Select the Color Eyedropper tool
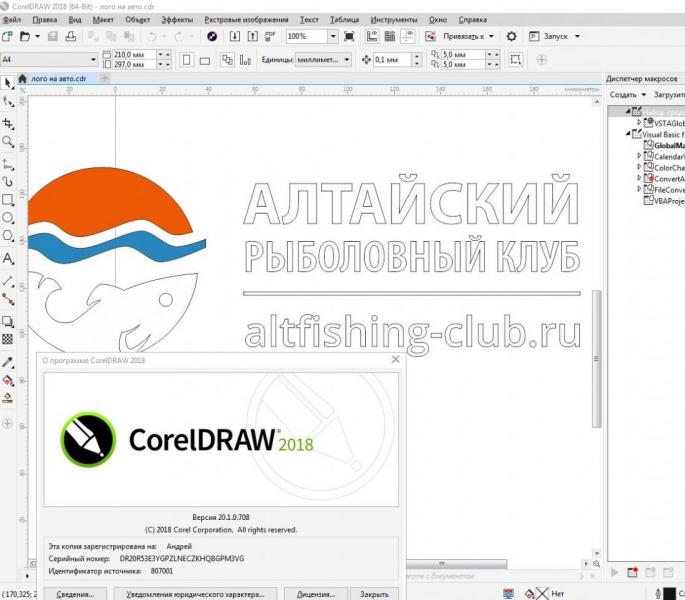Image resolution: width=685 pixels, height=600 pixels. 7,363
